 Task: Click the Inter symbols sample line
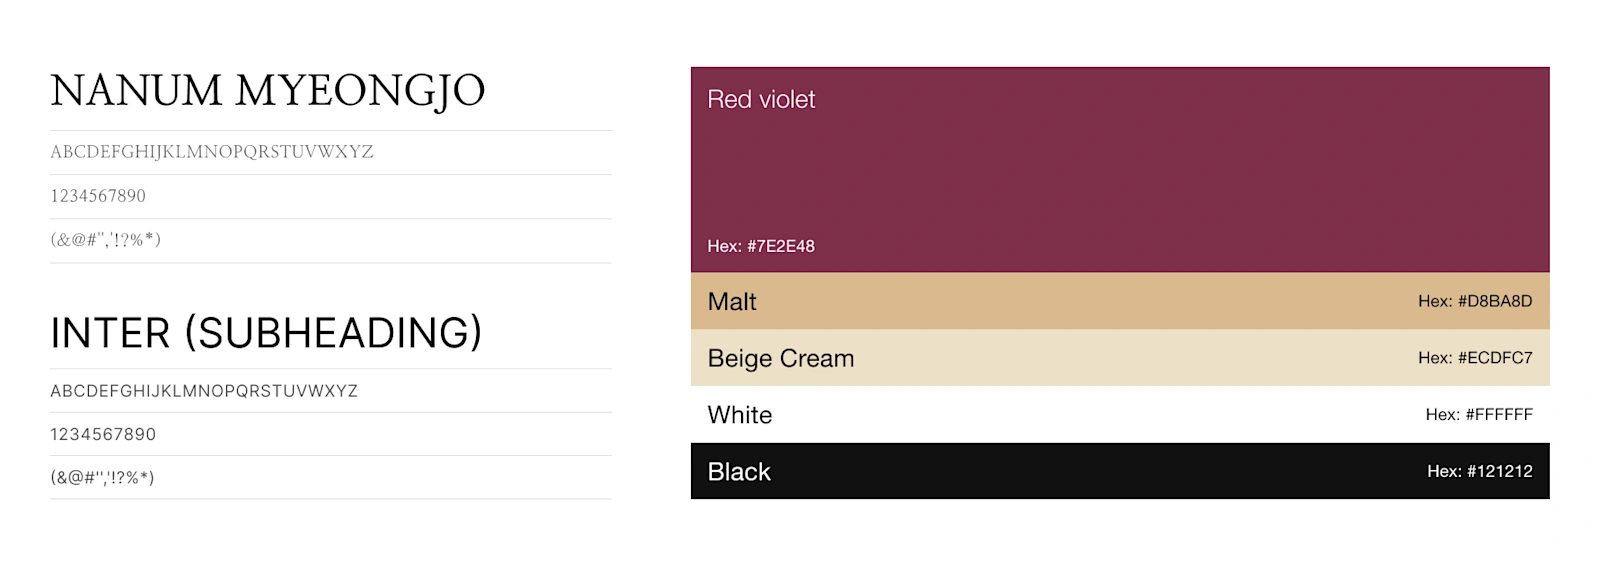(x=102, y=477)
